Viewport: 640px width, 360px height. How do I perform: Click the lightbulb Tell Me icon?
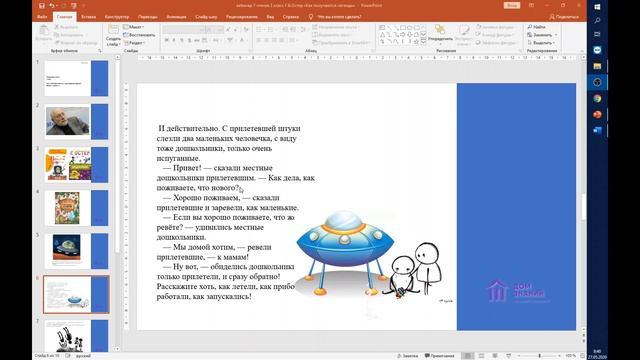pos(311,17)
